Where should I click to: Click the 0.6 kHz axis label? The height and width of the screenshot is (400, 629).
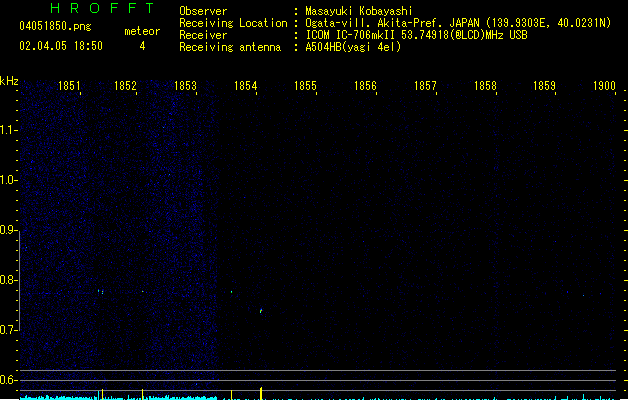pos(7,380)
